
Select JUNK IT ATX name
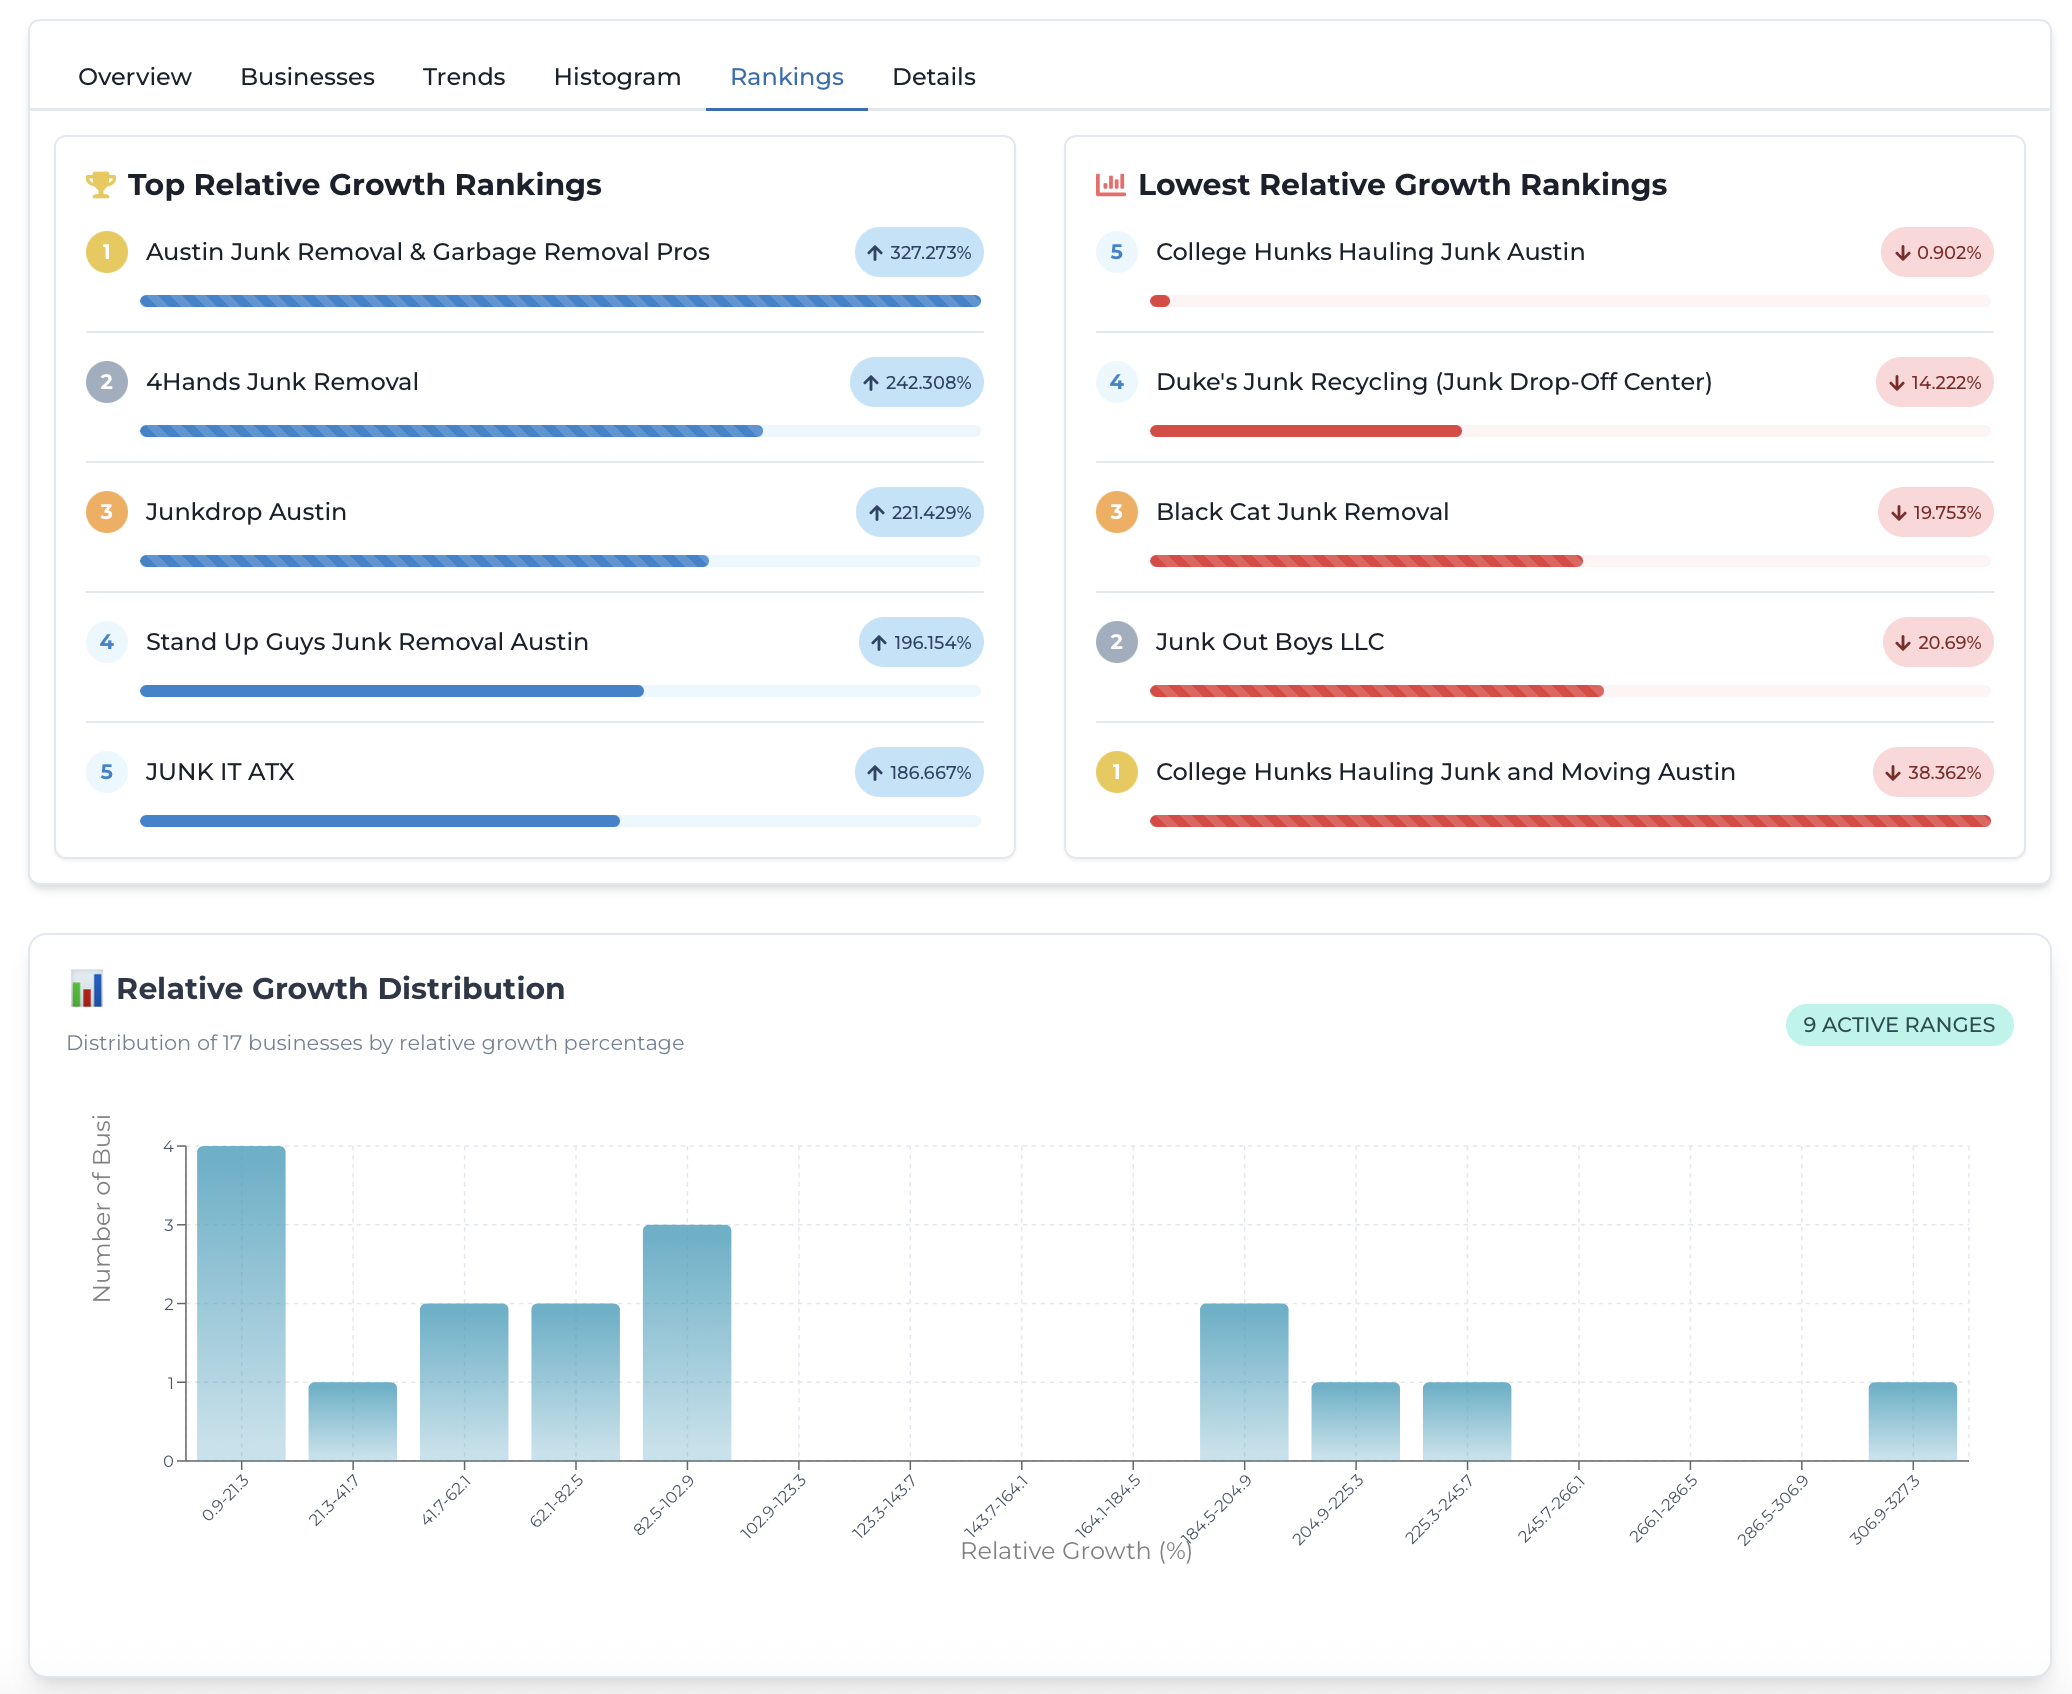(x=220, y=772)
